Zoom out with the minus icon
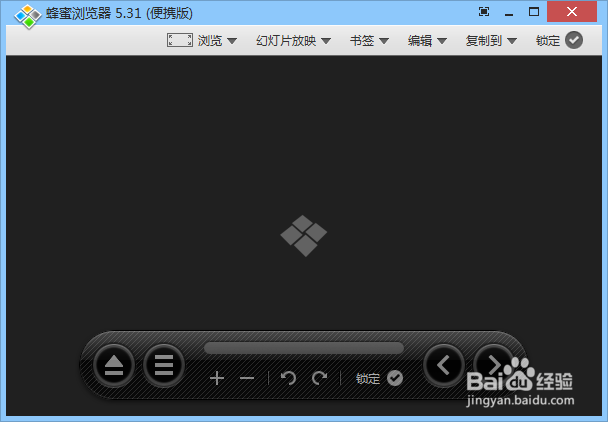This screenshot has width=608, height=422. [x=247, y=378]
